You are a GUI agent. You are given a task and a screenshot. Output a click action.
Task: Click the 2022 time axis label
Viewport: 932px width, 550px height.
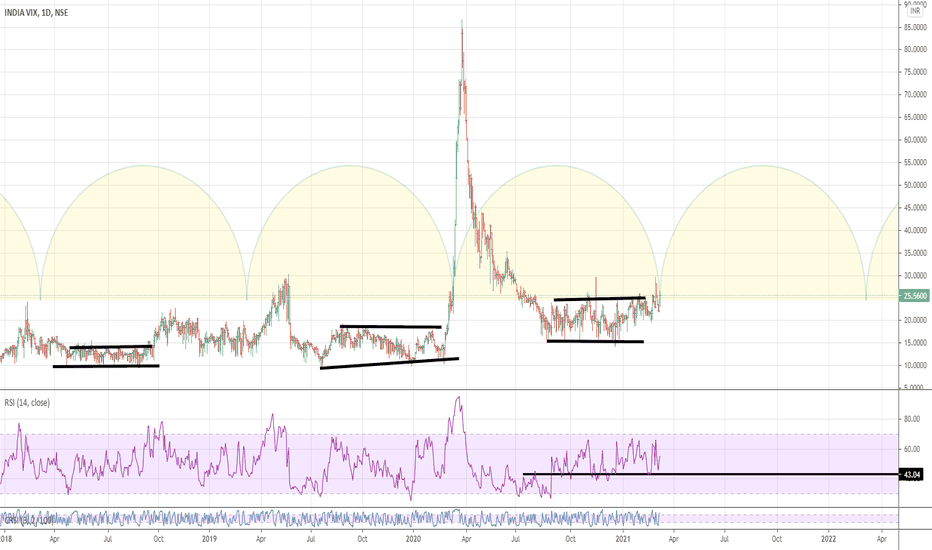[x=828, y=539]
